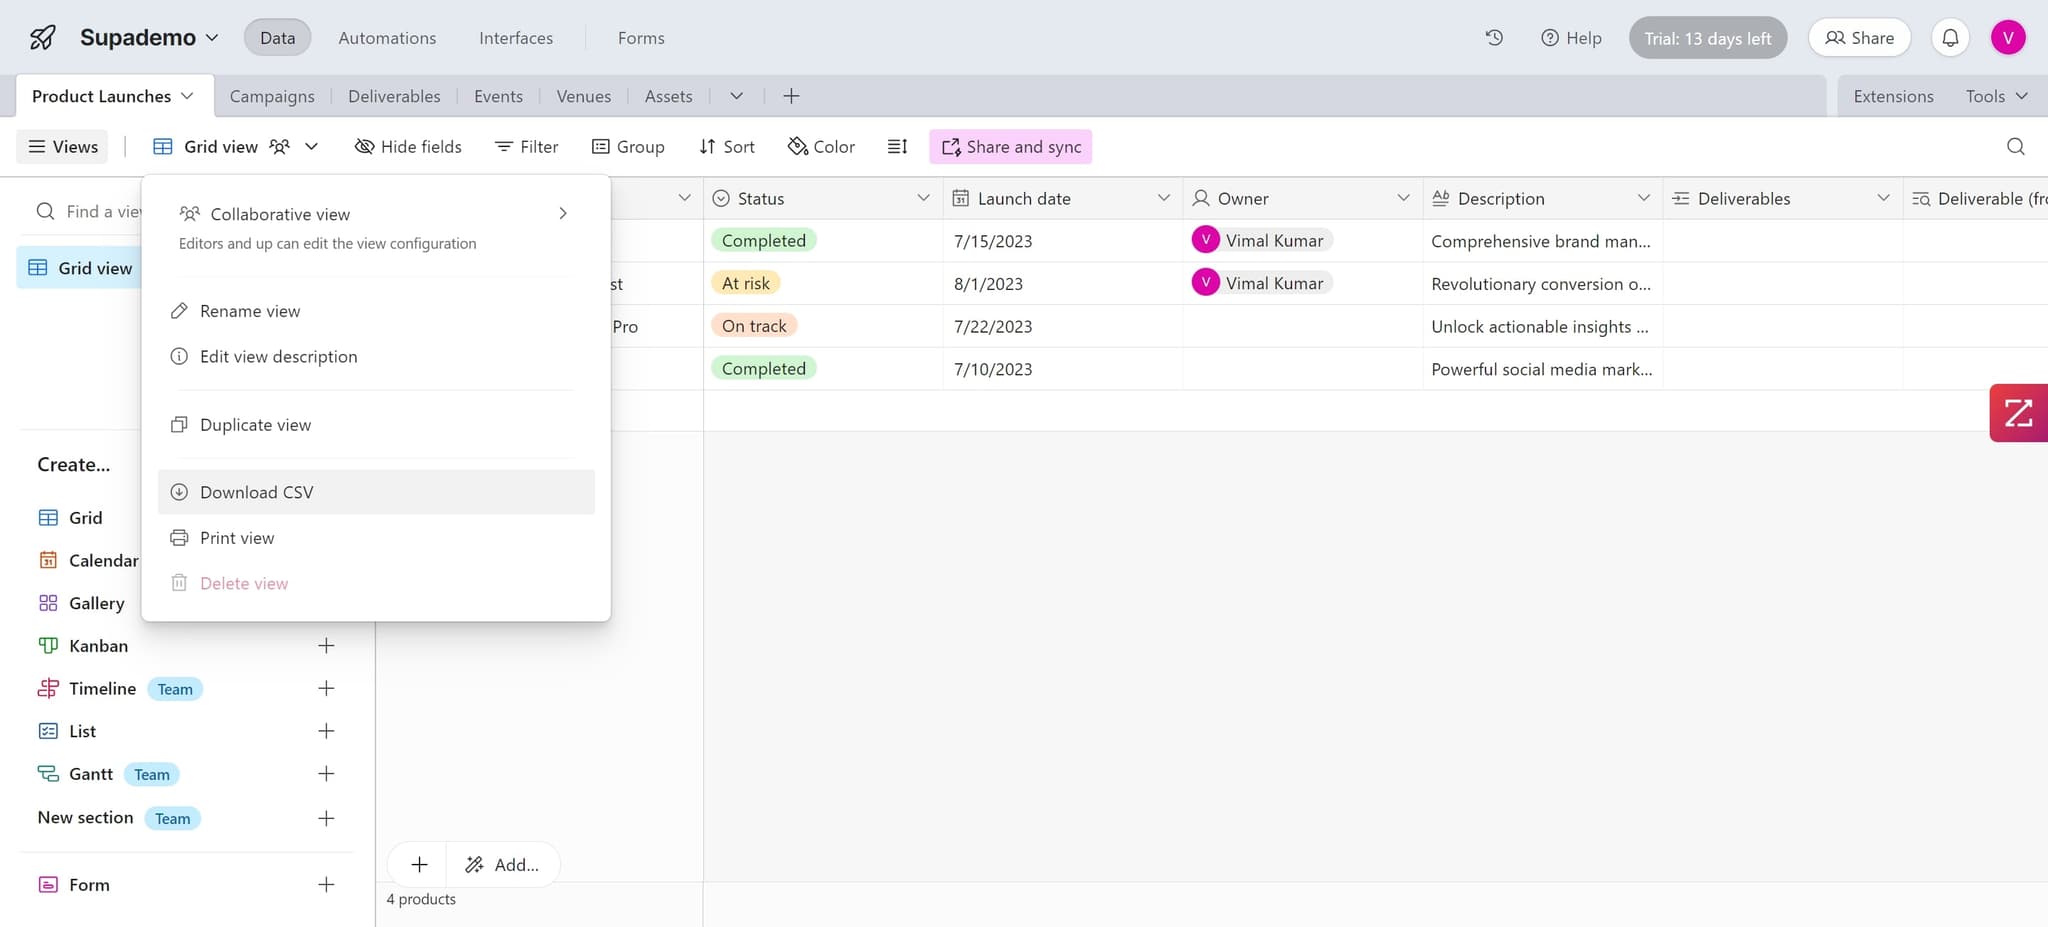2048x927 pixels.
Task: Open the Filter tool
Action: [526, 146]
